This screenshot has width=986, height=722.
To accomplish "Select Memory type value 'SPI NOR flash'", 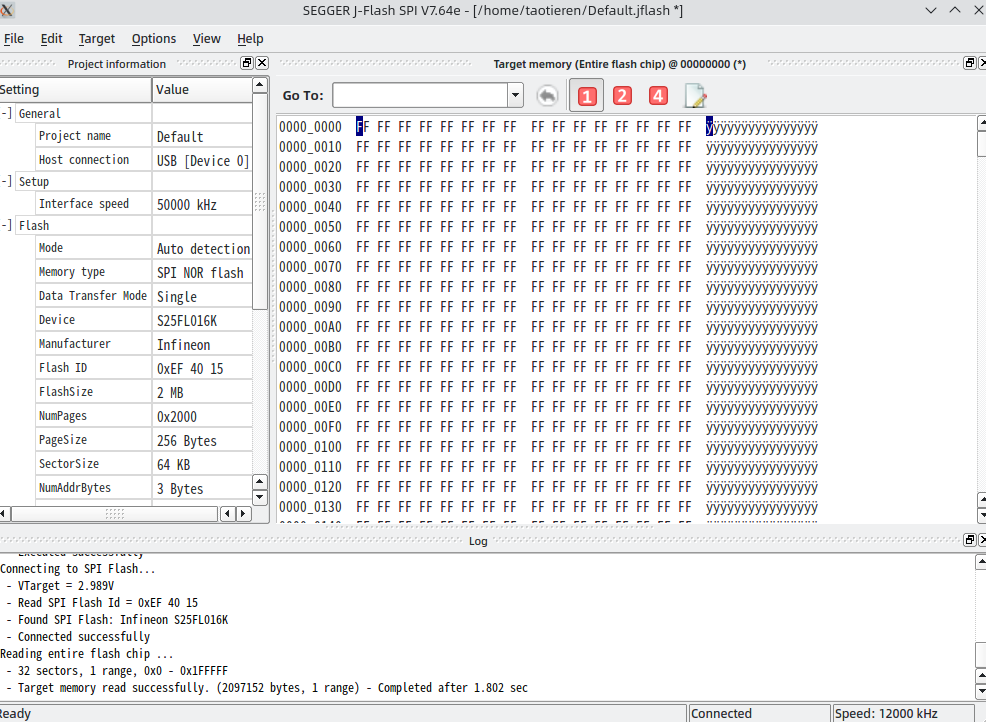I will [x=202, y=272].
